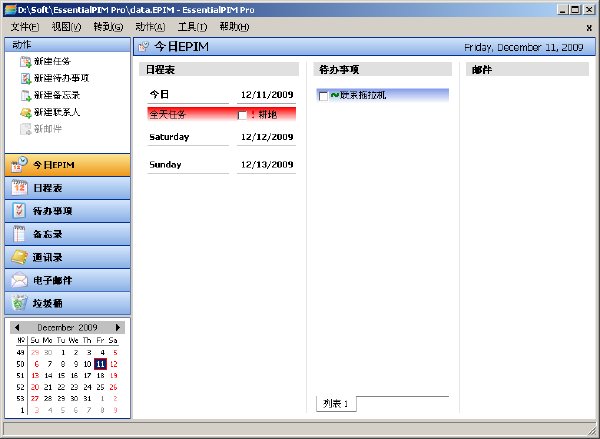Check the 耕地 all-day task checkbox
Viewport: 600px width, 439px height.
point(242,115)
